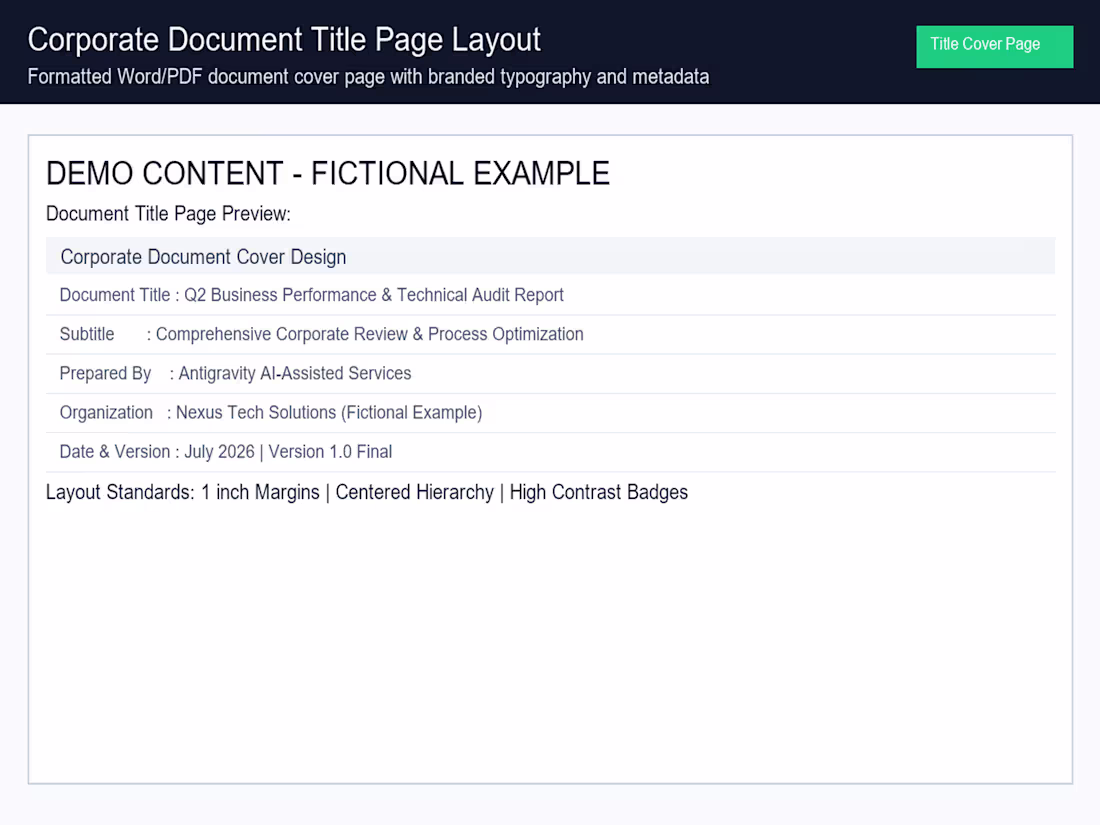Click the Formatted Word/PDF document cover page subtitle

click(368, 76)
